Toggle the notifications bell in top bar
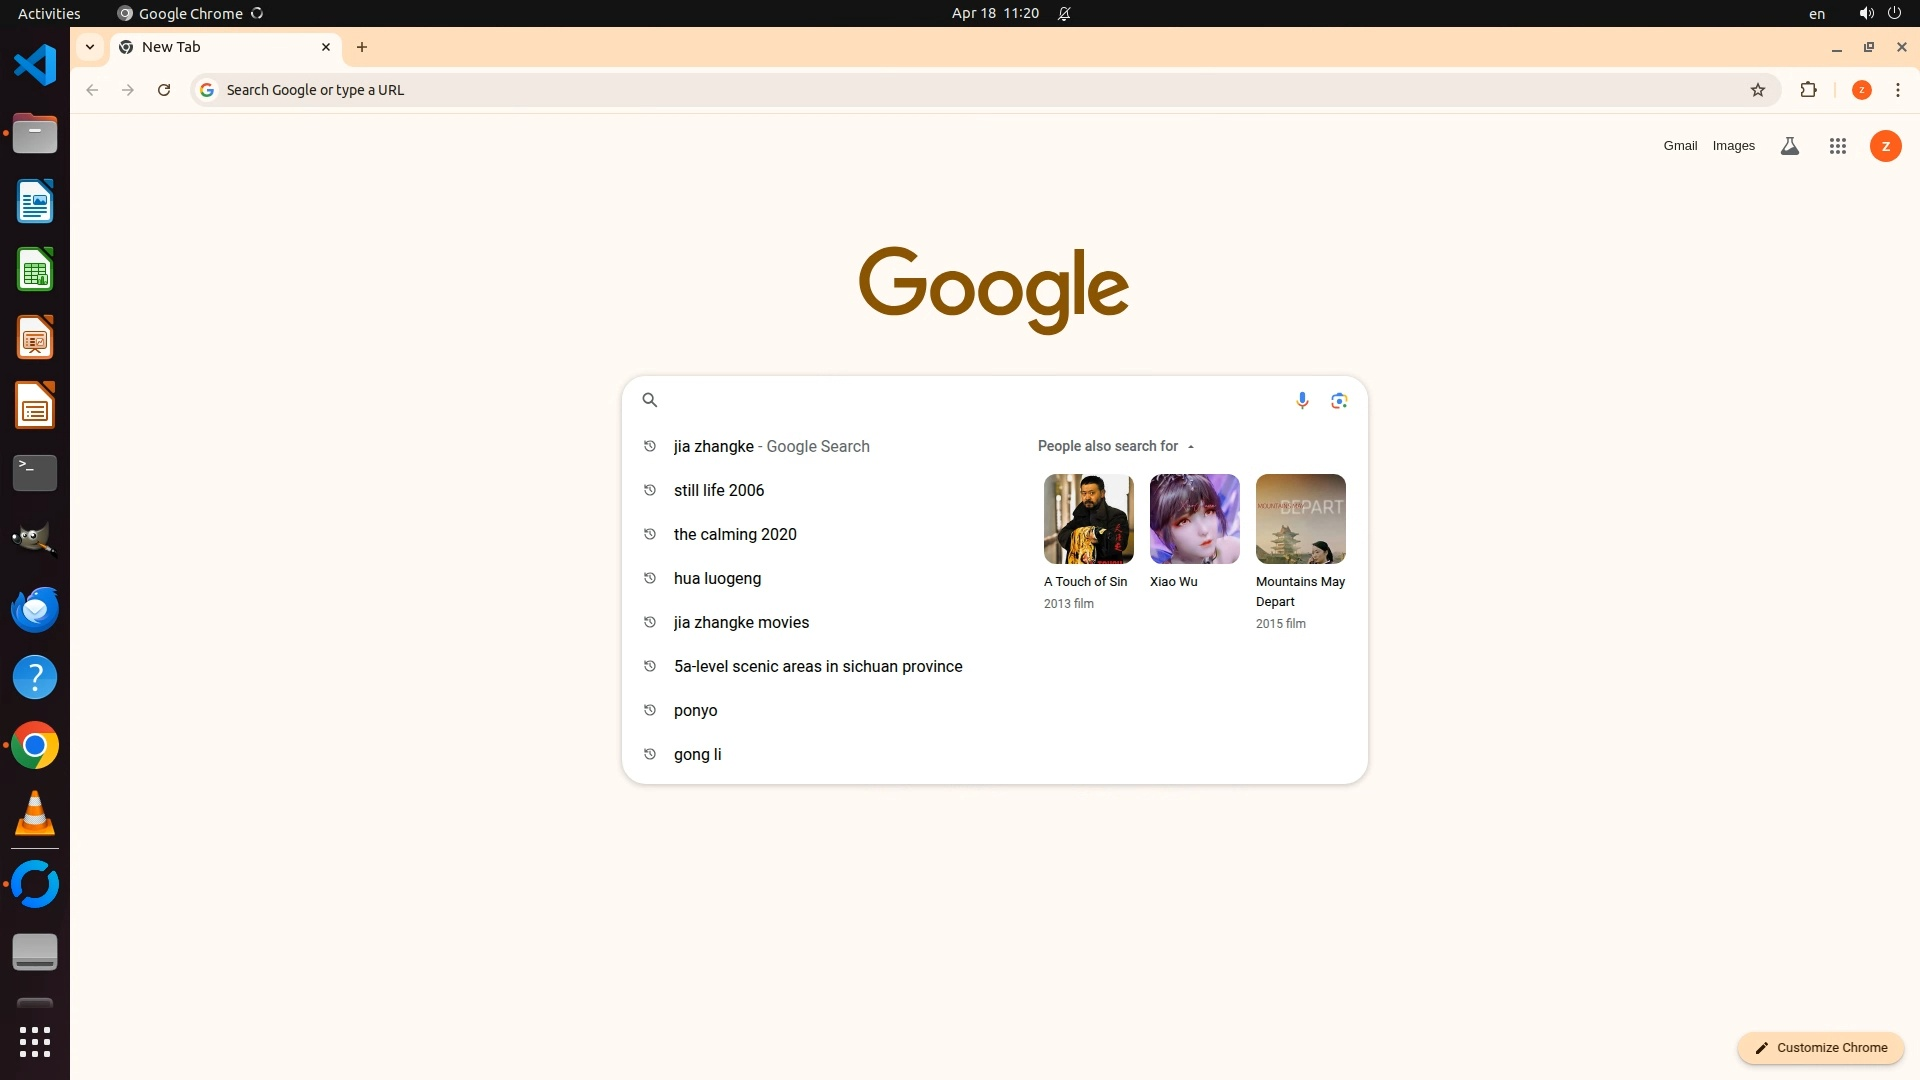This screenshot has height=1080, width=1920. [x=1064, y=13]
